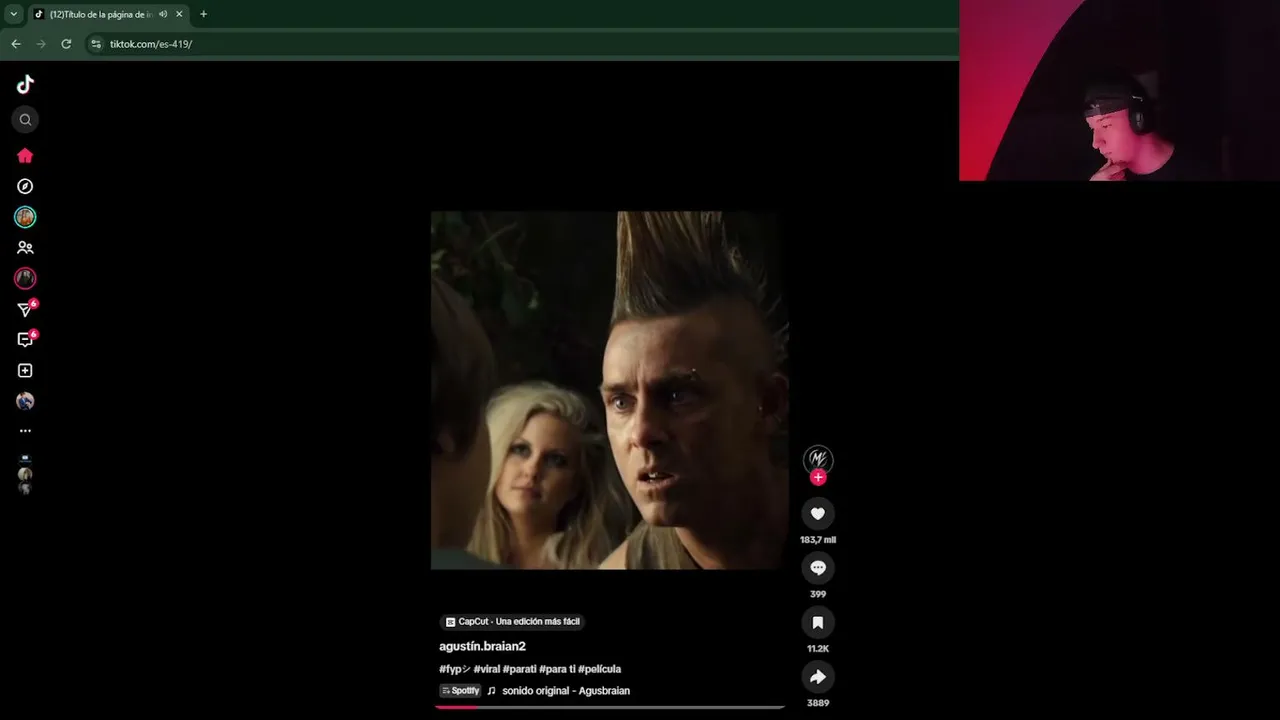Upload a new video with plus icon
This screenshot has height=720, width=1280.
click(x=25, y=370)
